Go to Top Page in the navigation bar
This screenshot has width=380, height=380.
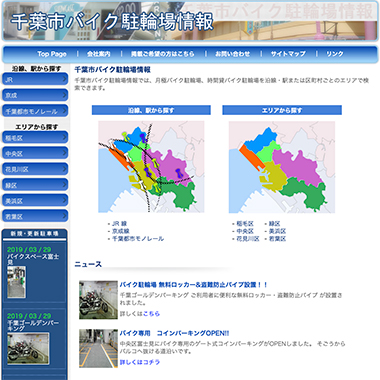pos(52,54)
